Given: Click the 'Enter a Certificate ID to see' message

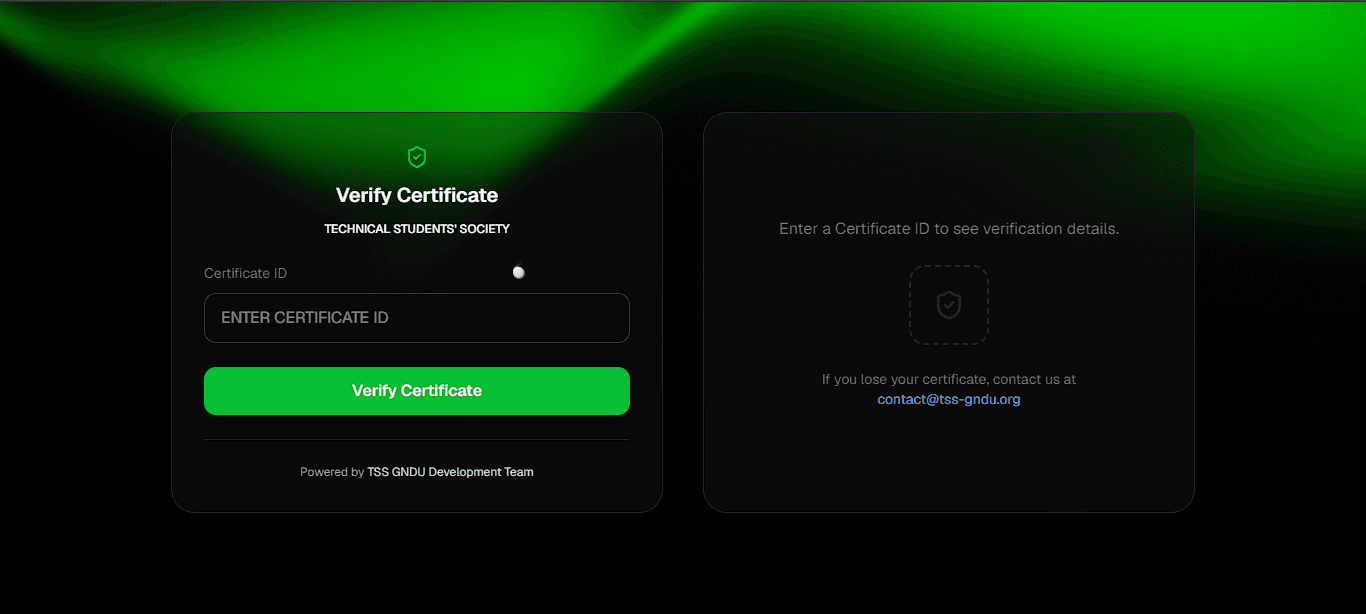Looking at the screenshot, I should point(949,229).
